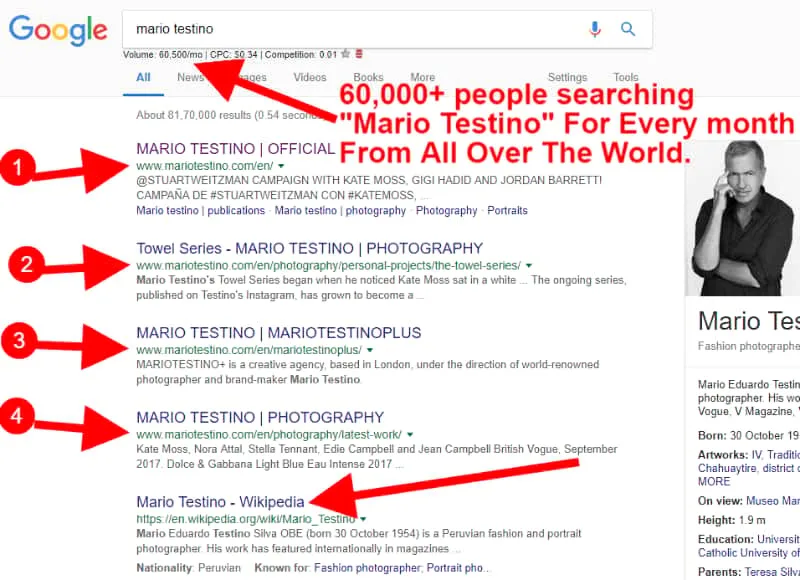Image resolution: width=800 pixels, height=580 pixels.
Task: Open Mario testino | publications sitelink
Action: (x=201, y=211)
